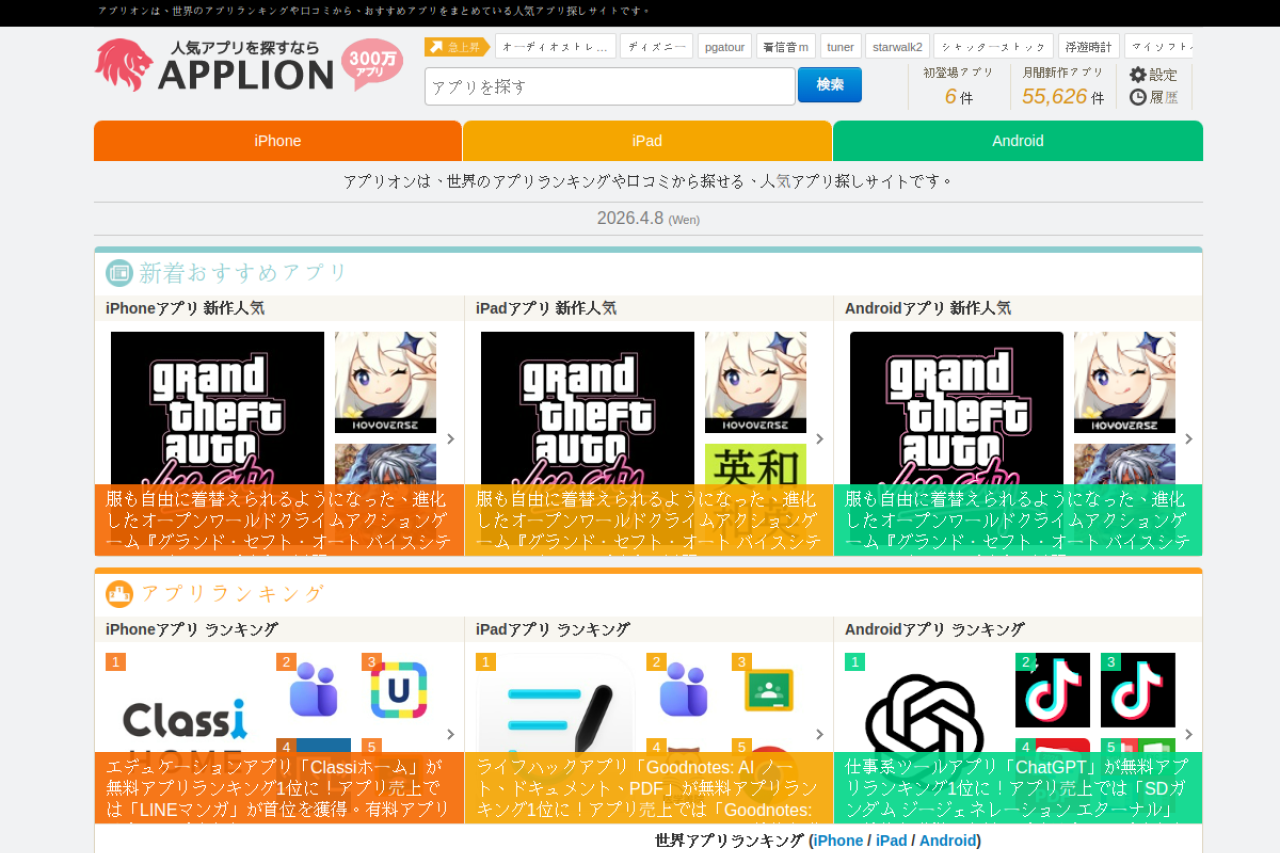Image resolution: width=1280 pixels, height=853 pixels.
Task: Open history via the clock icon
Action: tap(1138, 97)
